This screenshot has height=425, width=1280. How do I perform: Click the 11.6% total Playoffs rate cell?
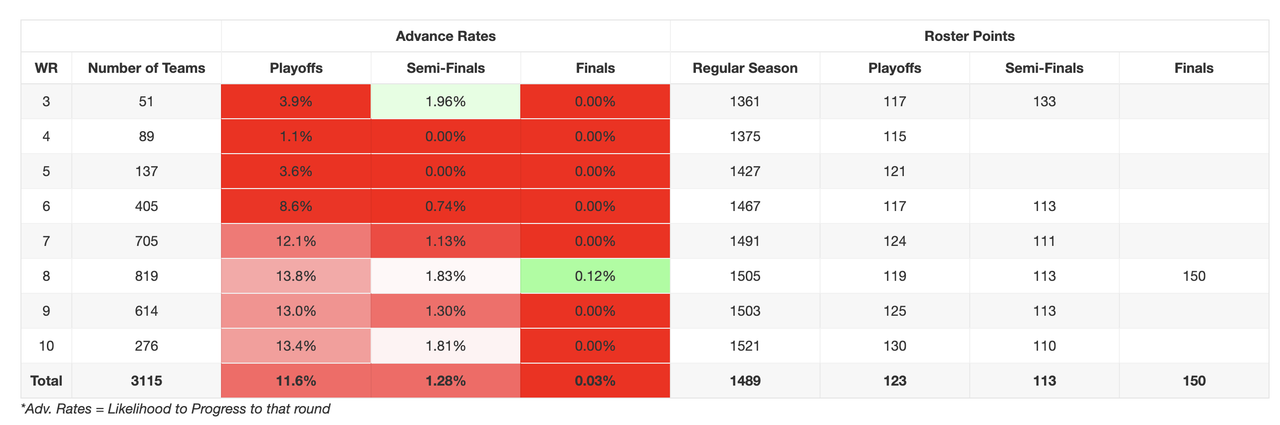[296, 381]
